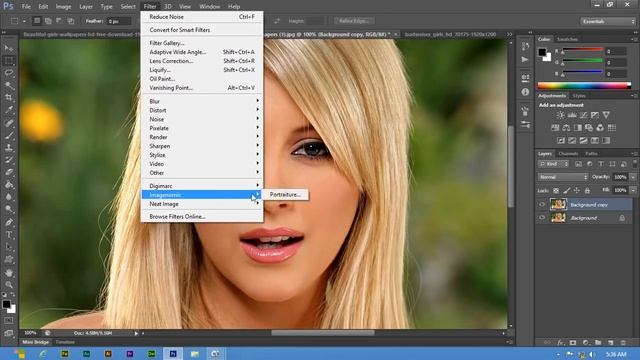
Task: Open the Neat Image submenu
Action: point(202,204)
